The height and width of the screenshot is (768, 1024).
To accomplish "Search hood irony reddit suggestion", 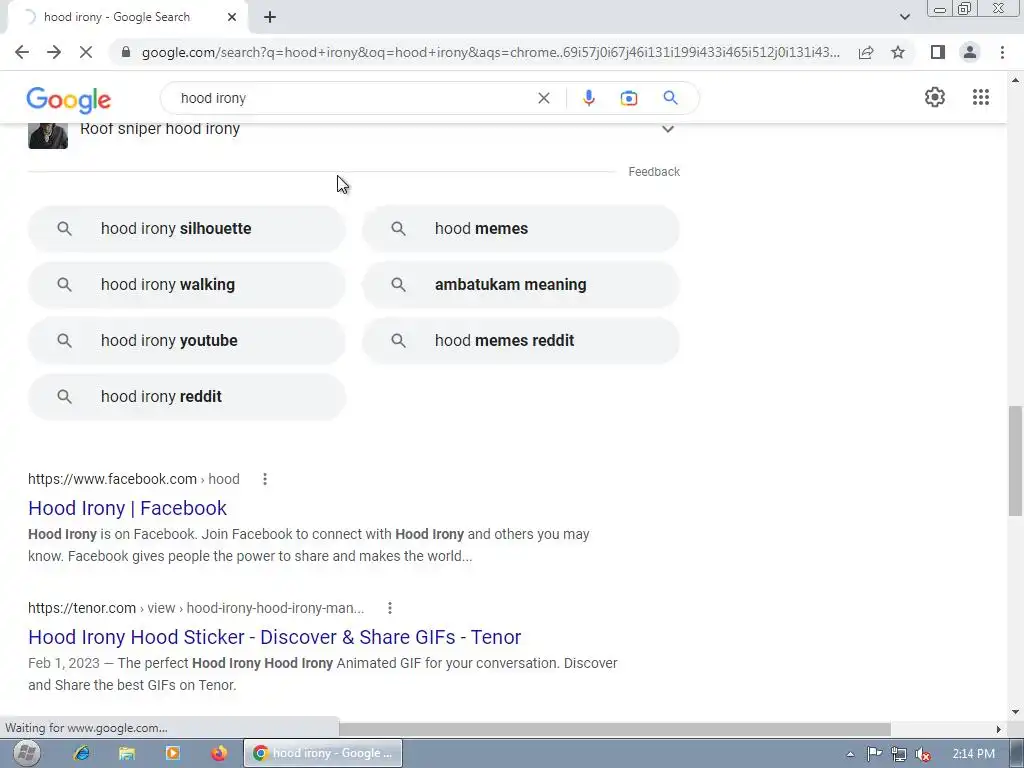I will point(187,396).
